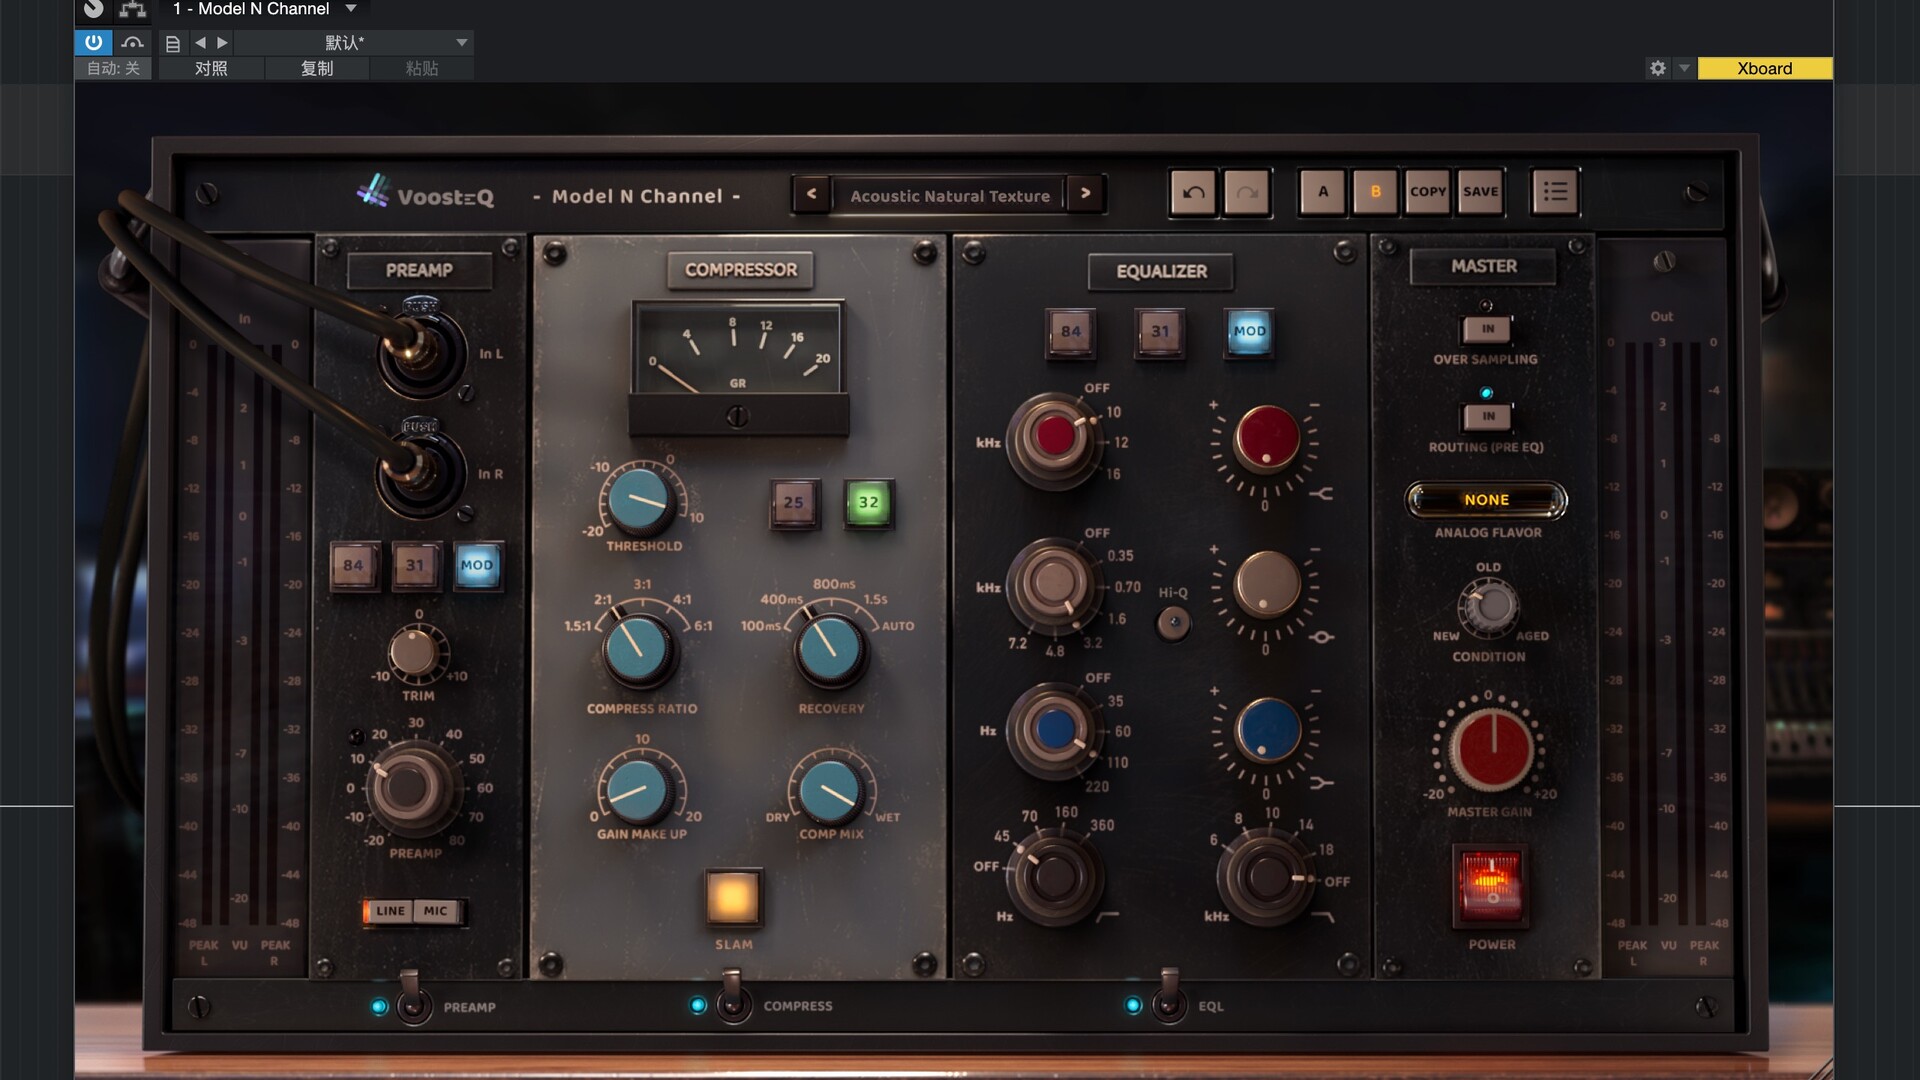
Task: Open plugin settings gear icon
Action: 1658,68
